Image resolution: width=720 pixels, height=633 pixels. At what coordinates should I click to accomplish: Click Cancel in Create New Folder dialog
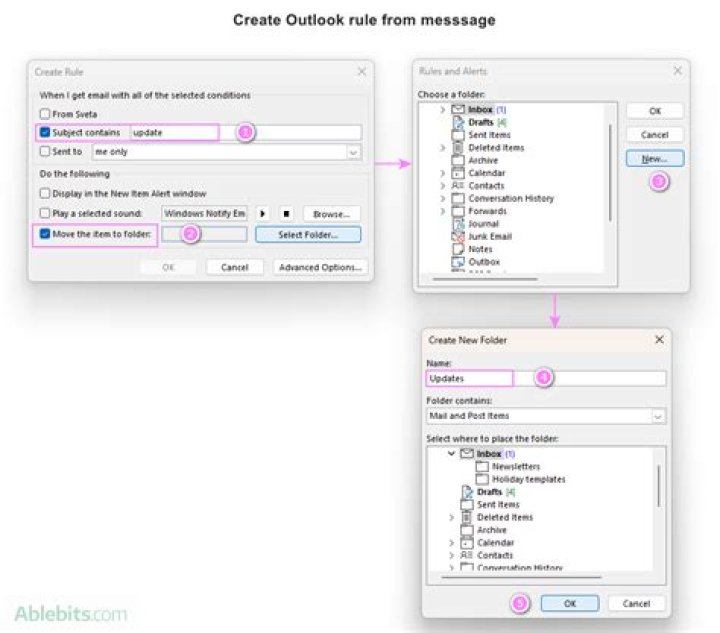click(636, 603)
